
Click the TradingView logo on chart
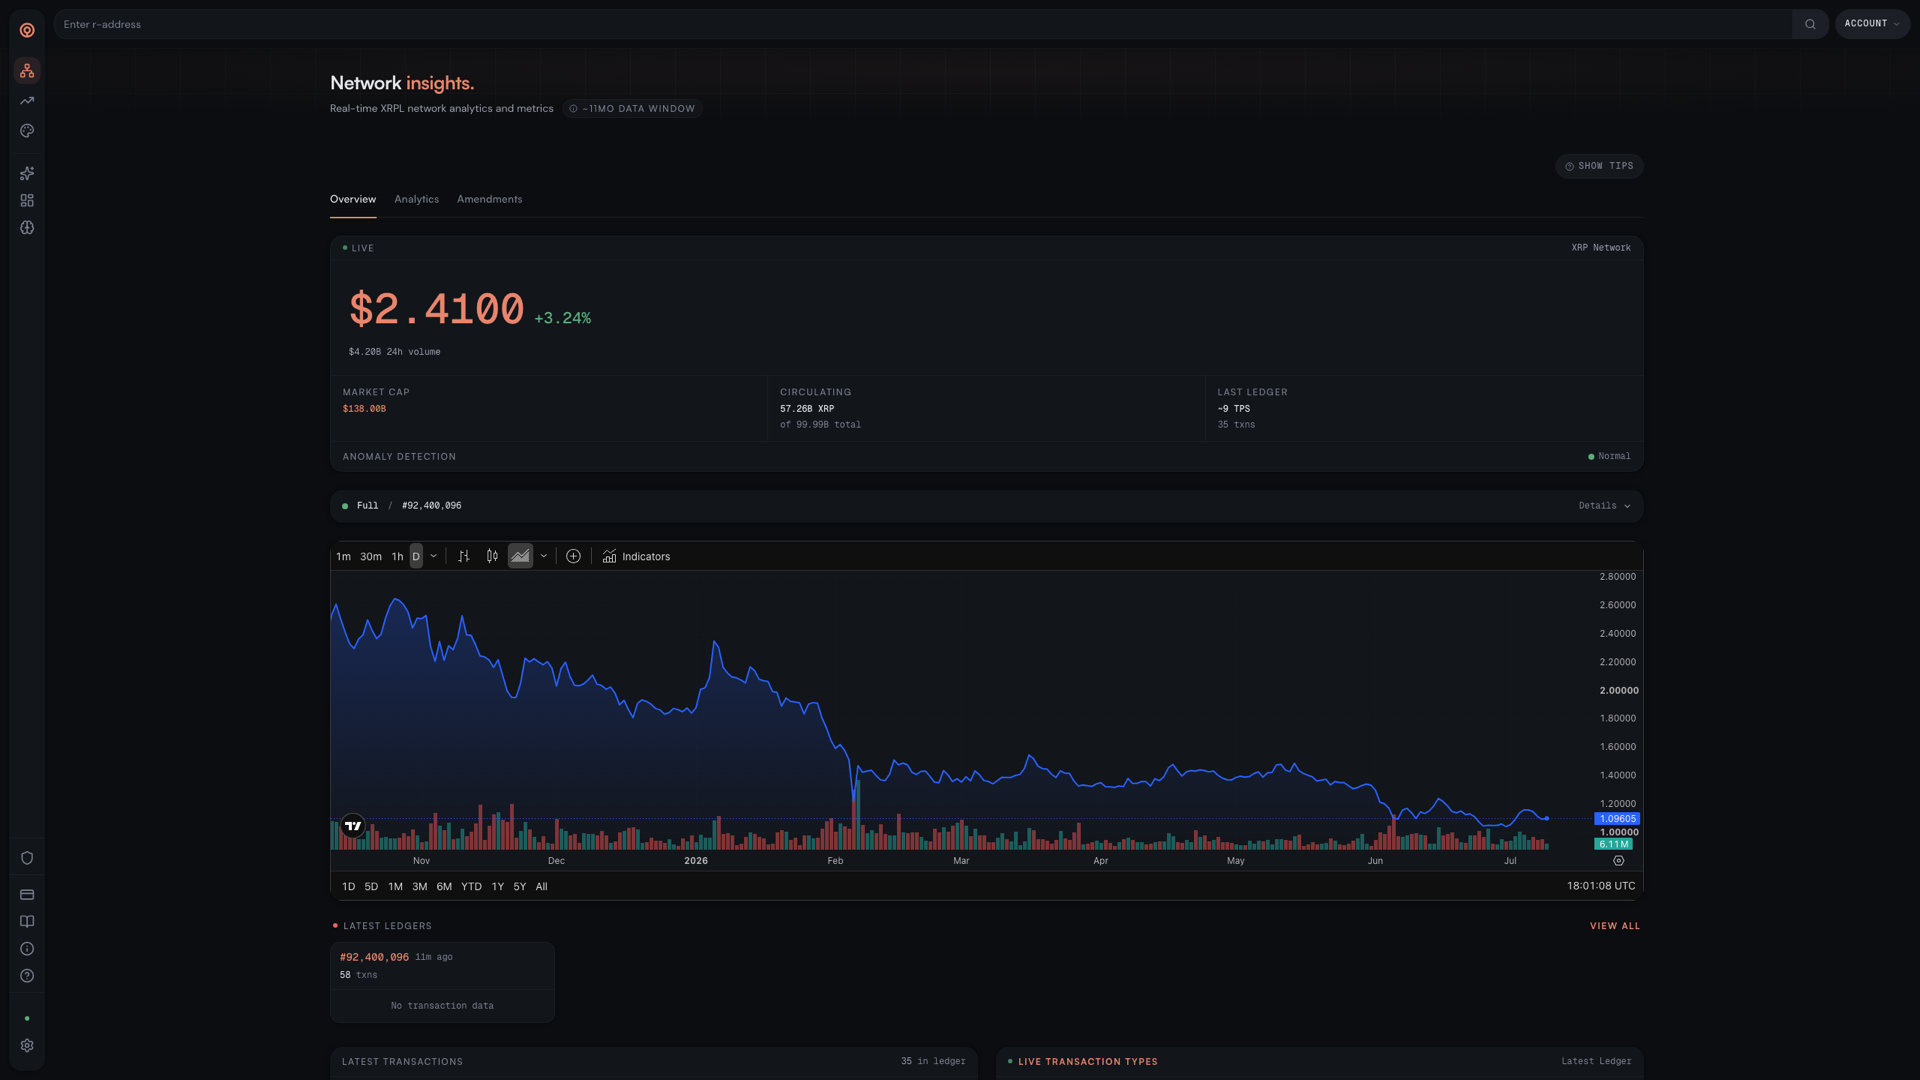353,826
